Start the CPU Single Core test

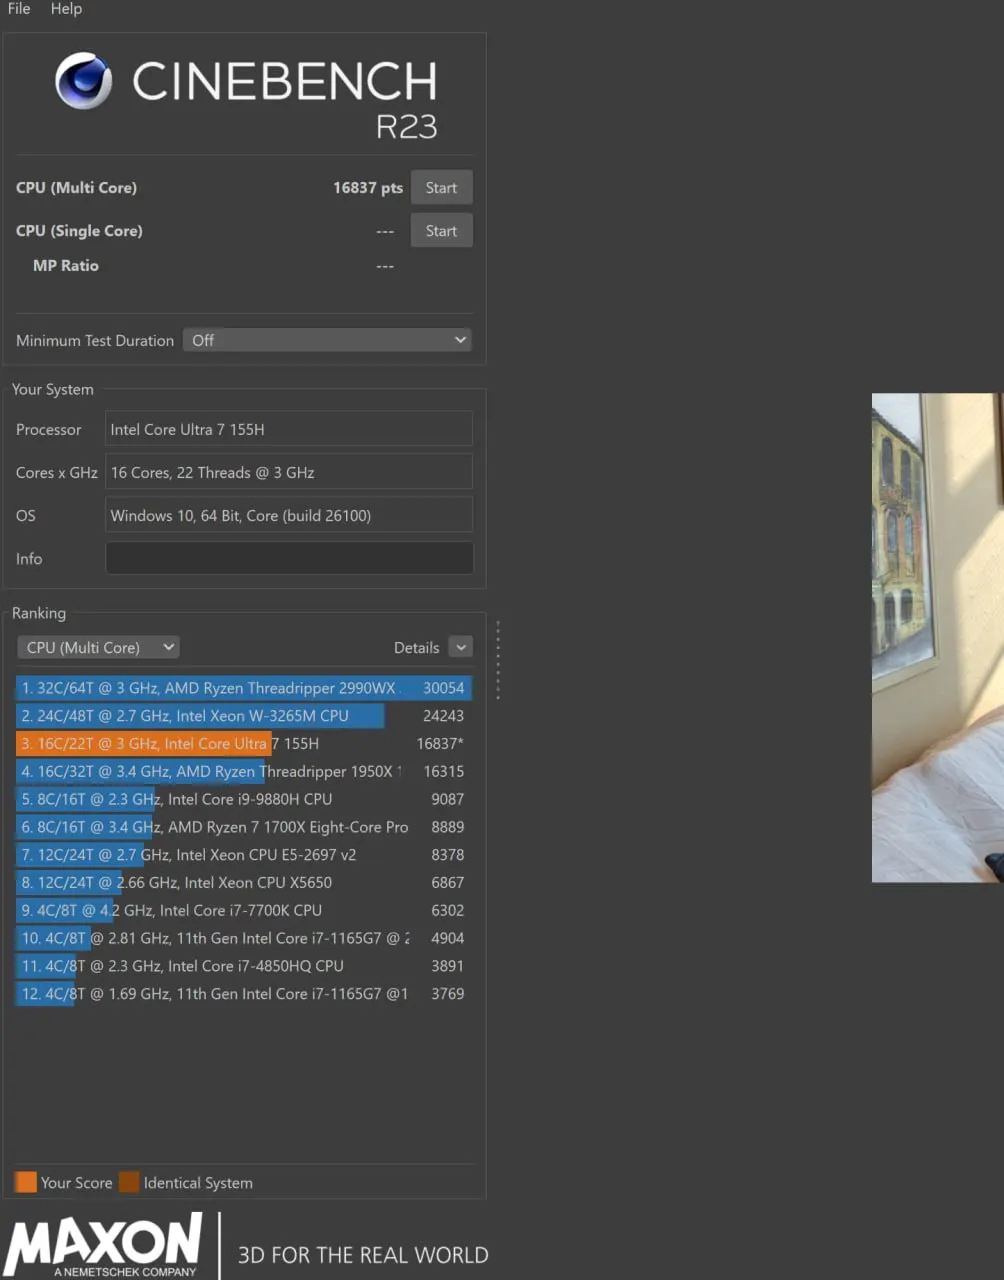(x=441, y=231)
